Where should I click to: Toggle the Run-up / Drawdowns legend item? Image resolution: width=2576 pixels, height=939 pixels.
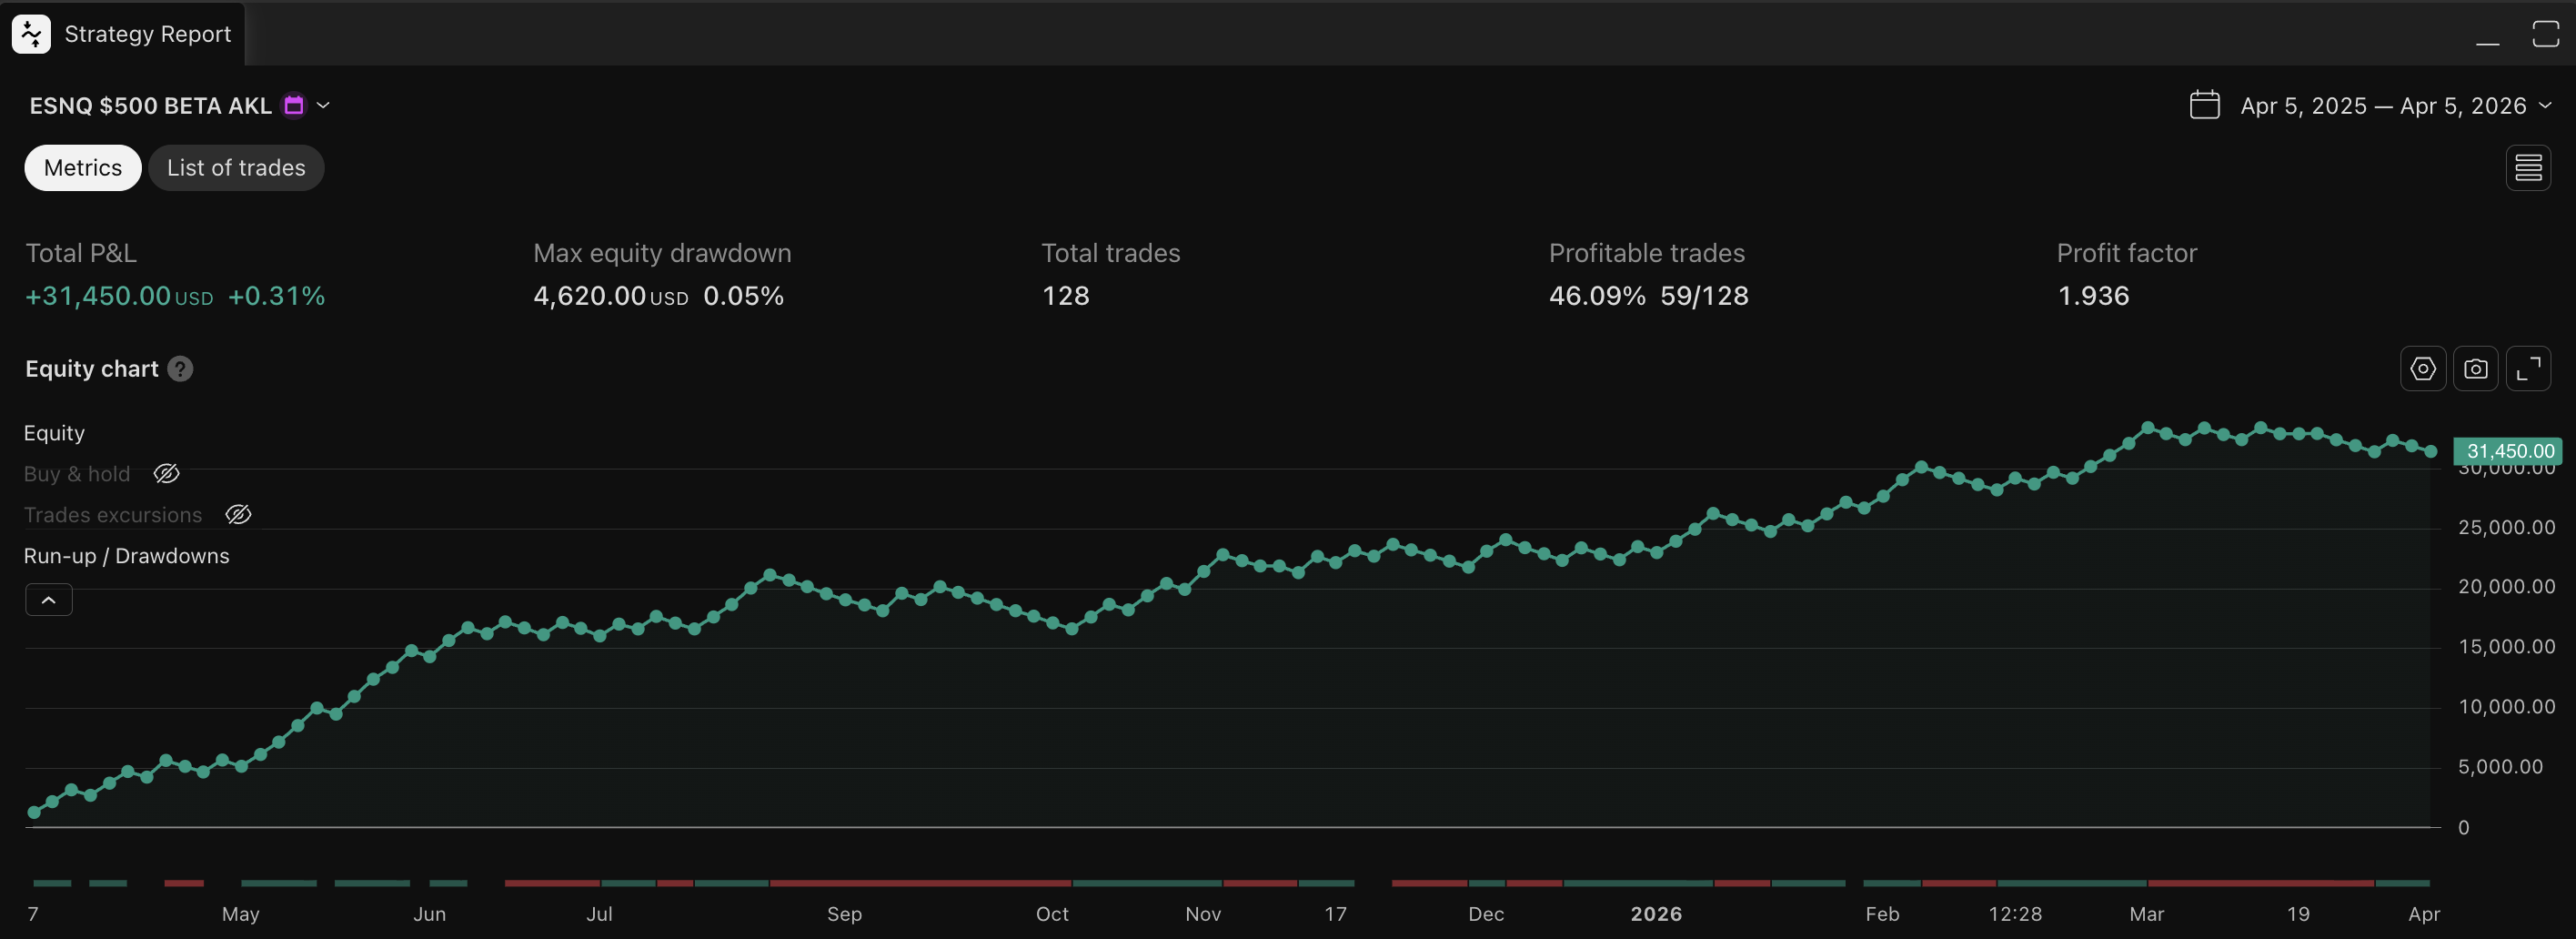[126, 556]
